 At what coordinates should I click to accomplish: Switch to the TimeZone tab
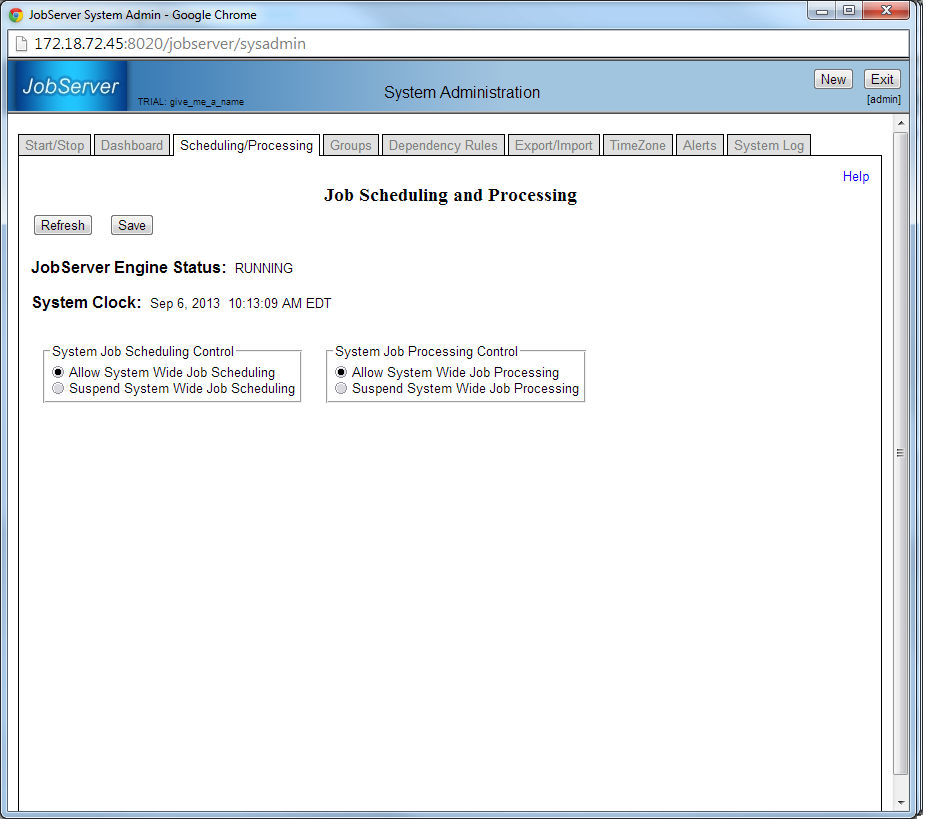coord(638,145)
